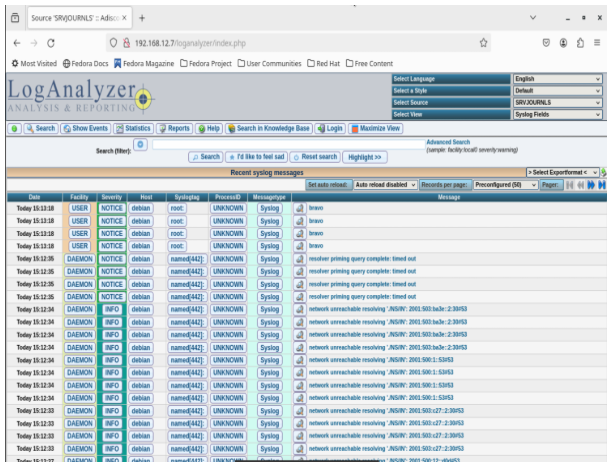
Task: Open Firefox View tab icon
Action: (x=15, y=18)
